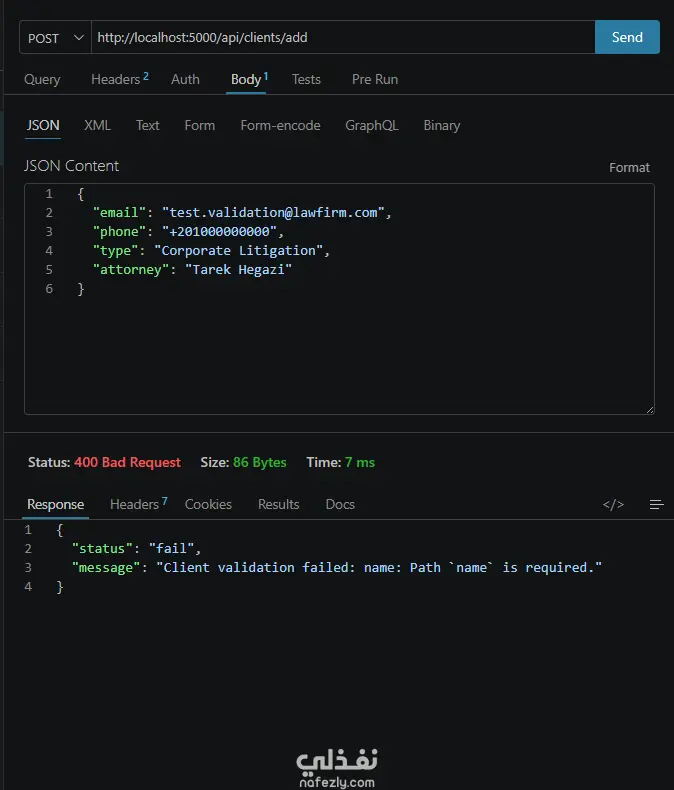The image size is (674, 790).
Task: Show the Response tab
Action: (55, 504)
